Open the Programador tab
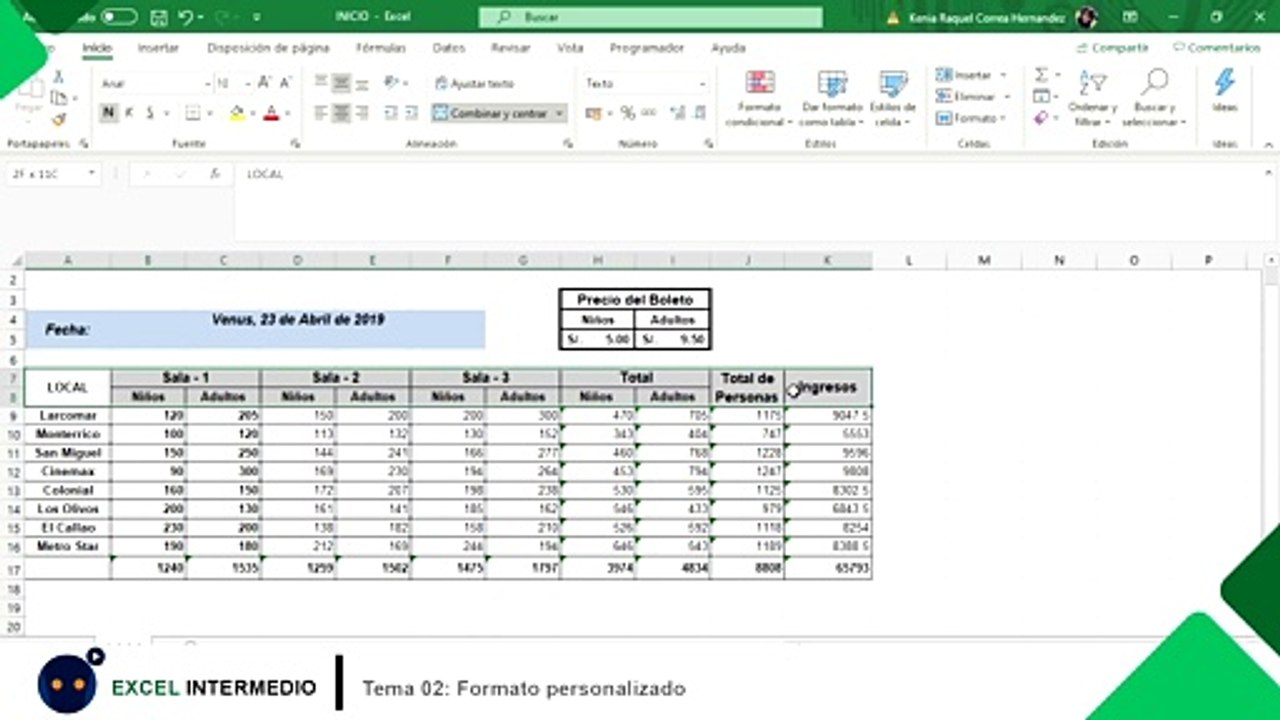Image resolution: width=1280 pixels, height=720 pixels. [x=647, y=48]
